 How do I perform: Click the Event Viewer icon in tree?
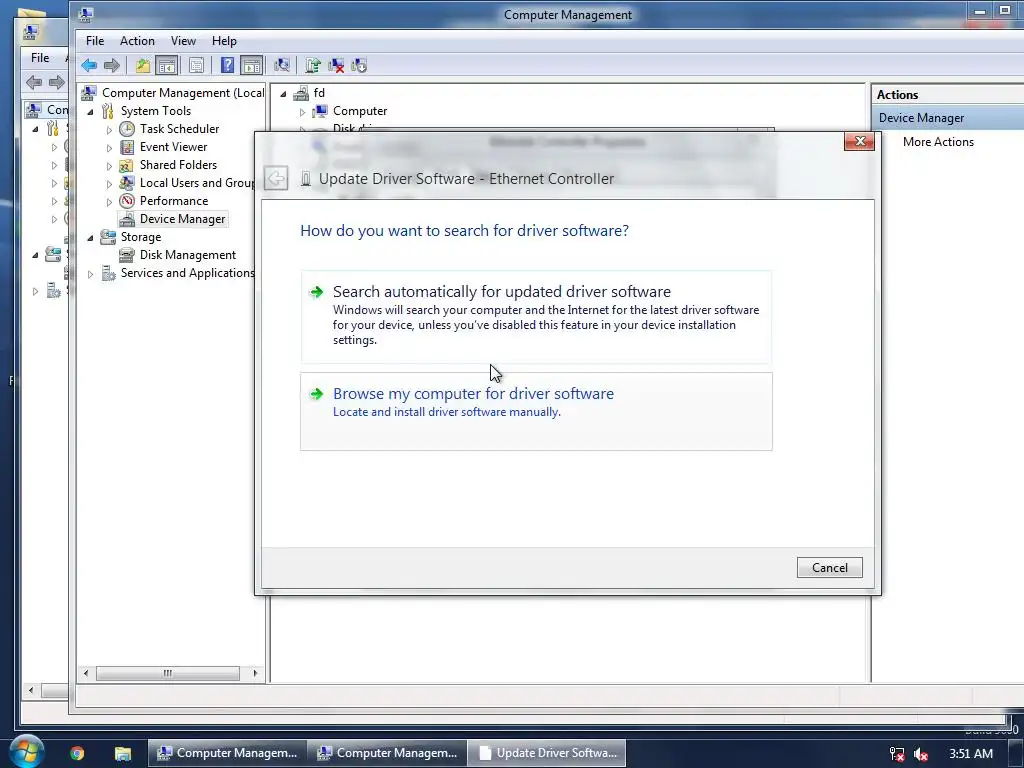click(127, 147)
